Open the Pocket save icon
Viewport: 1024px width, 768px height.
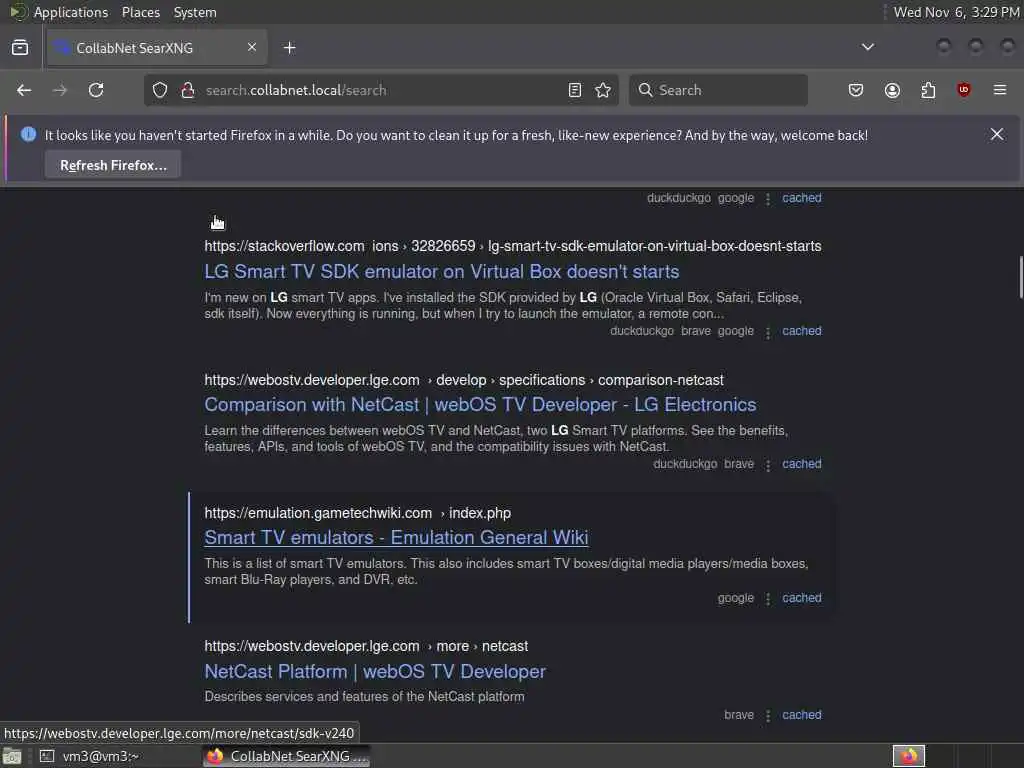coord(856,90)
